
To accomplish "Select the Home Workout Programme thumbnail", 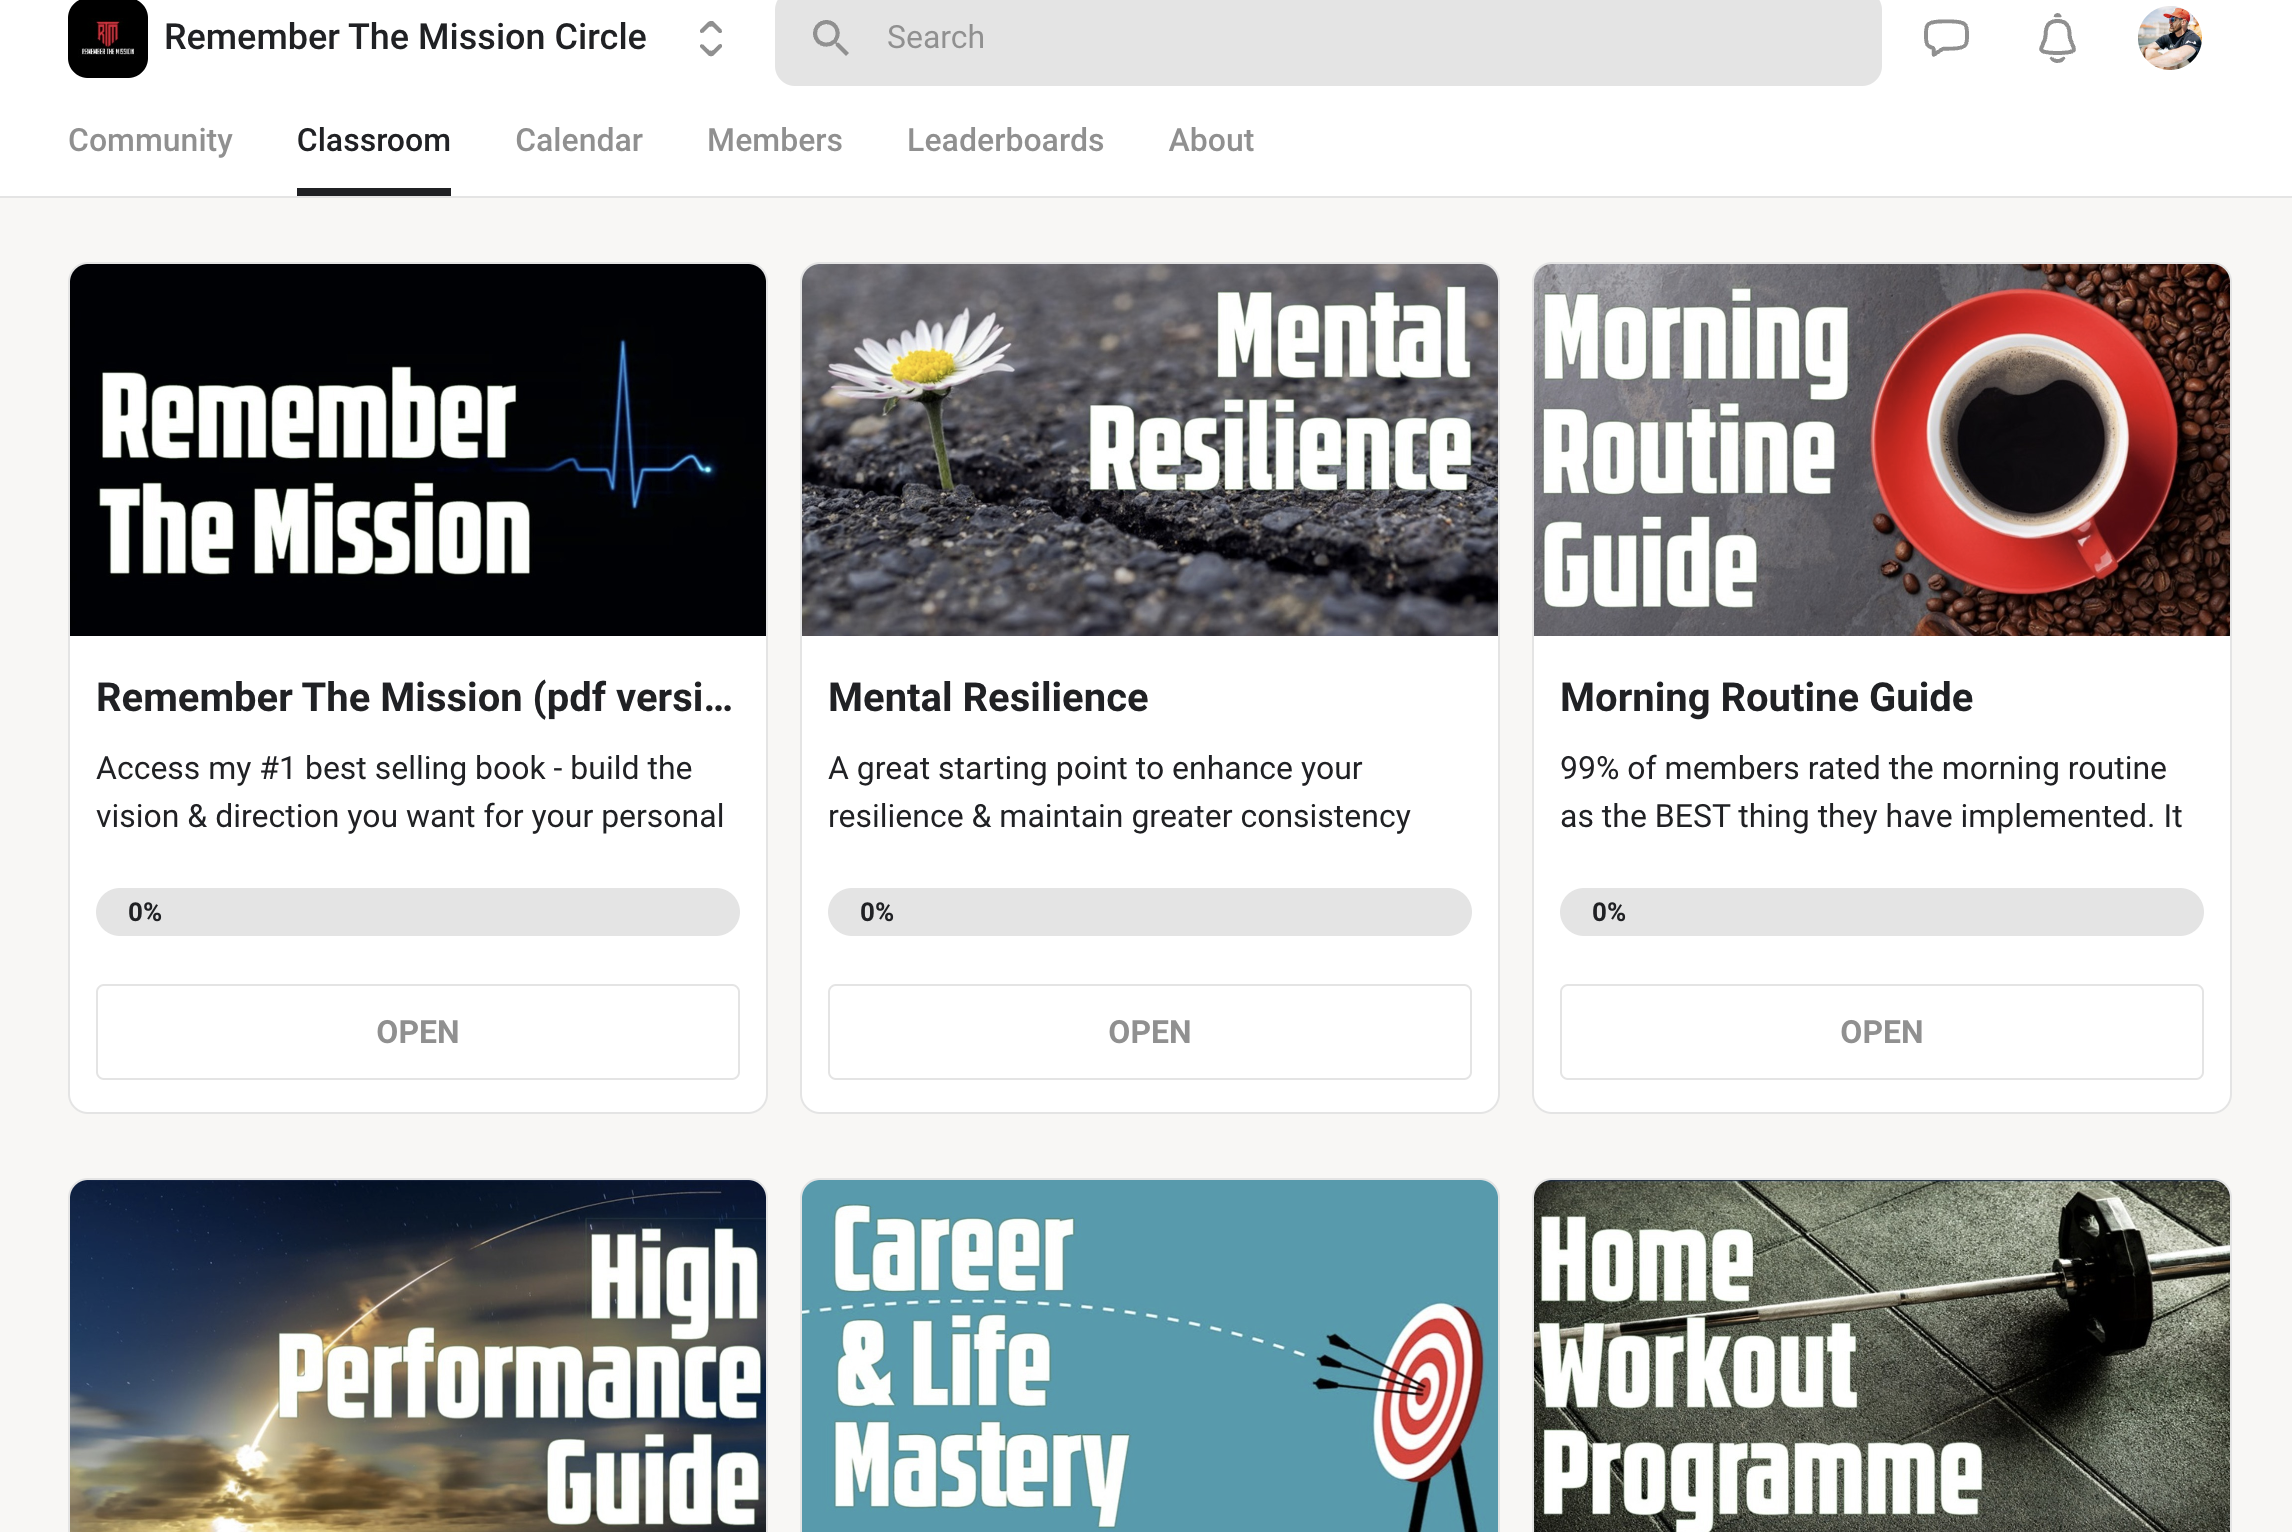I will pos(1881,1356).
